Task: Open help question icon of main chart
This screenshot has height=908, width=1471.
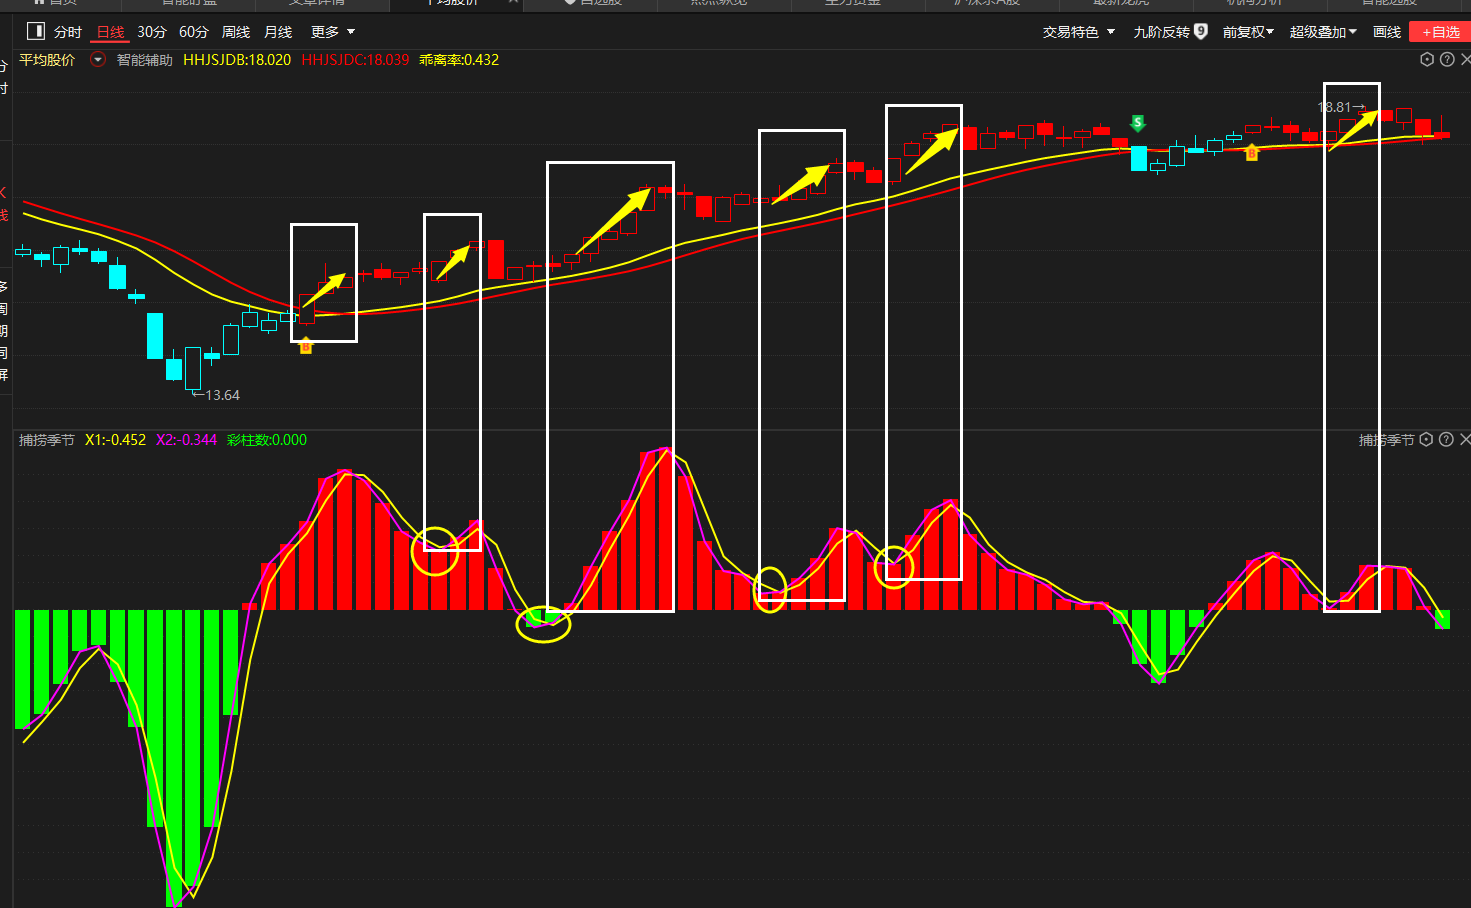Action: pos(1446,60)
